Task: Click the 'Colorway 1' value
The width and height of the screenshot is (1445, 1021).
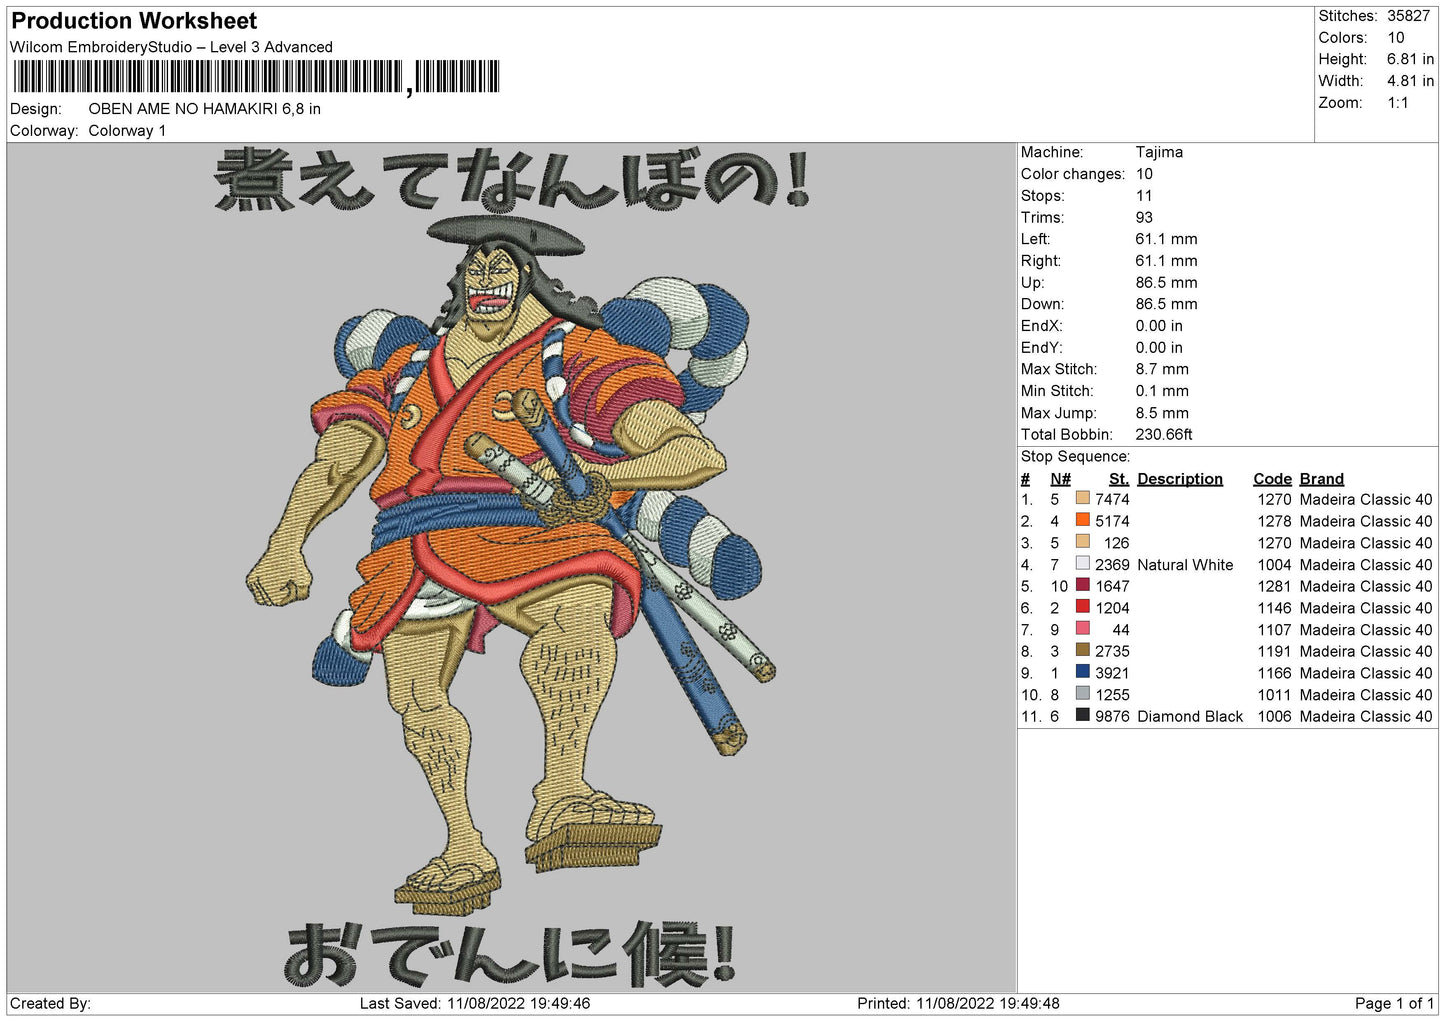Action: 127,131
